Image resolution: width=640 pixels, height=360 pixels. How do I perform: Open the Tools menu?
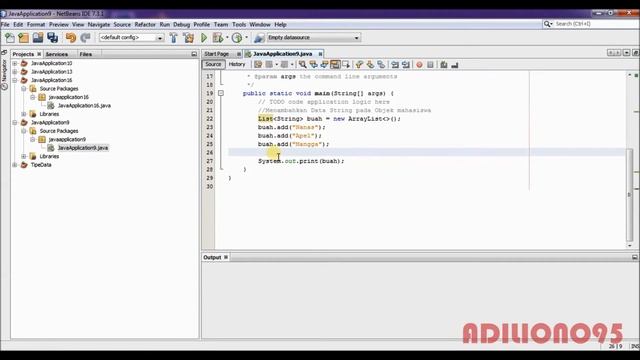coord(239,24)
